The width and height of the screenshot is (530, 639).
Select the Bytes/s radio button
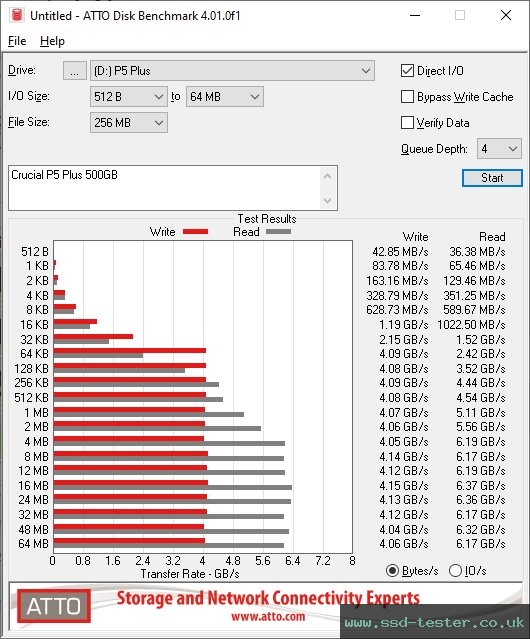click(x=392, y=571)
